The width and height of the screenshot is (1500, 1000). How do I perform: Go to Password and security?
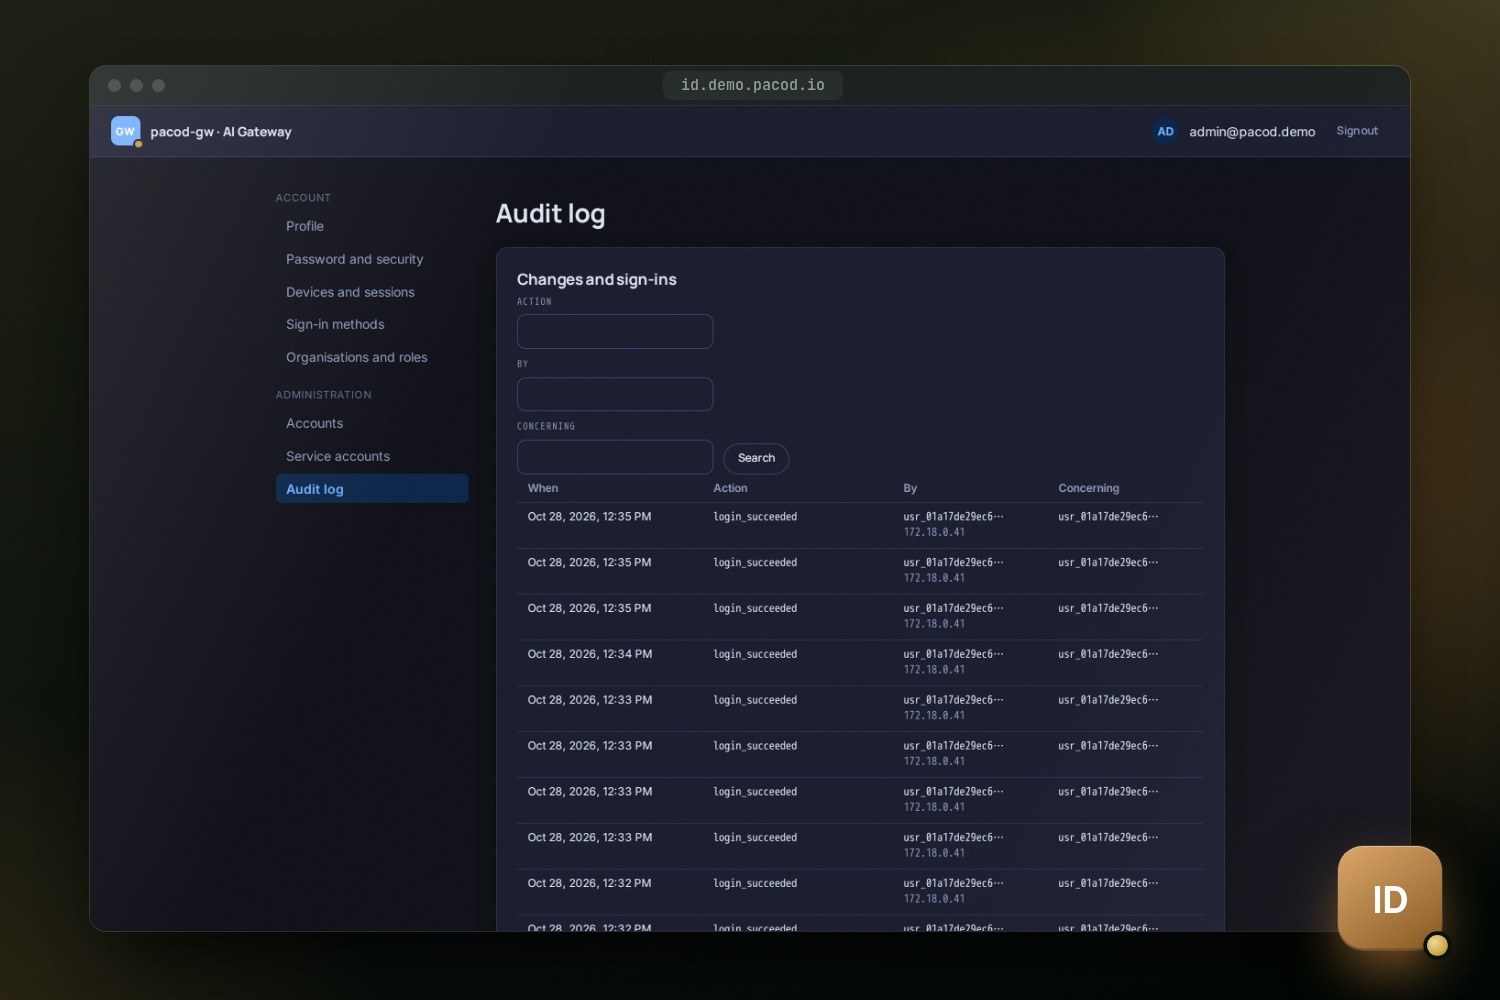point(355,259)
